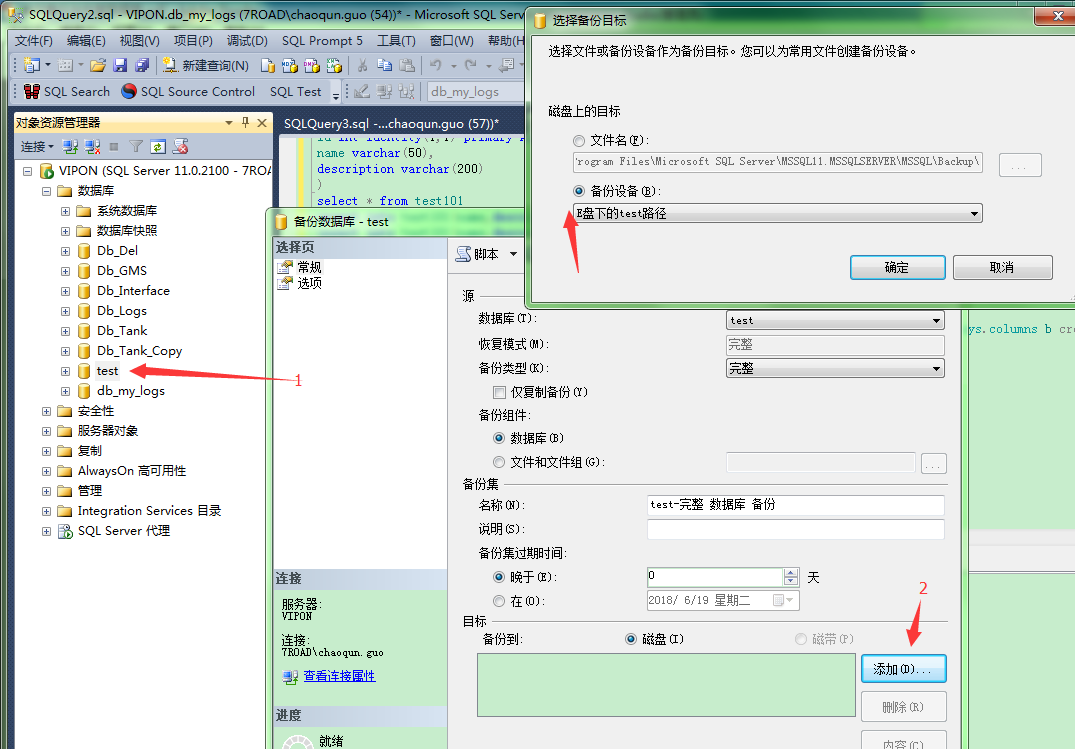The width and height of the screenshot is (1075, 749).
Task: Click the Redo arrow icon
Action: pyautogui.click(x=470, y=65)
